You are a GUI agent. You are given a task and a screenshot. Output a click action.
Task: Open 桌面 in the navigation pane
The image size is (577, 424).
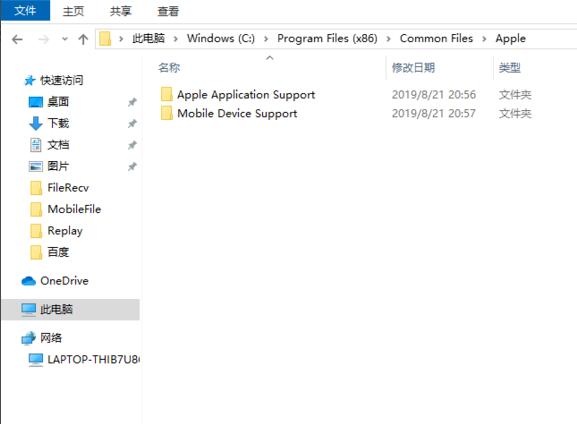pos(58,102)
